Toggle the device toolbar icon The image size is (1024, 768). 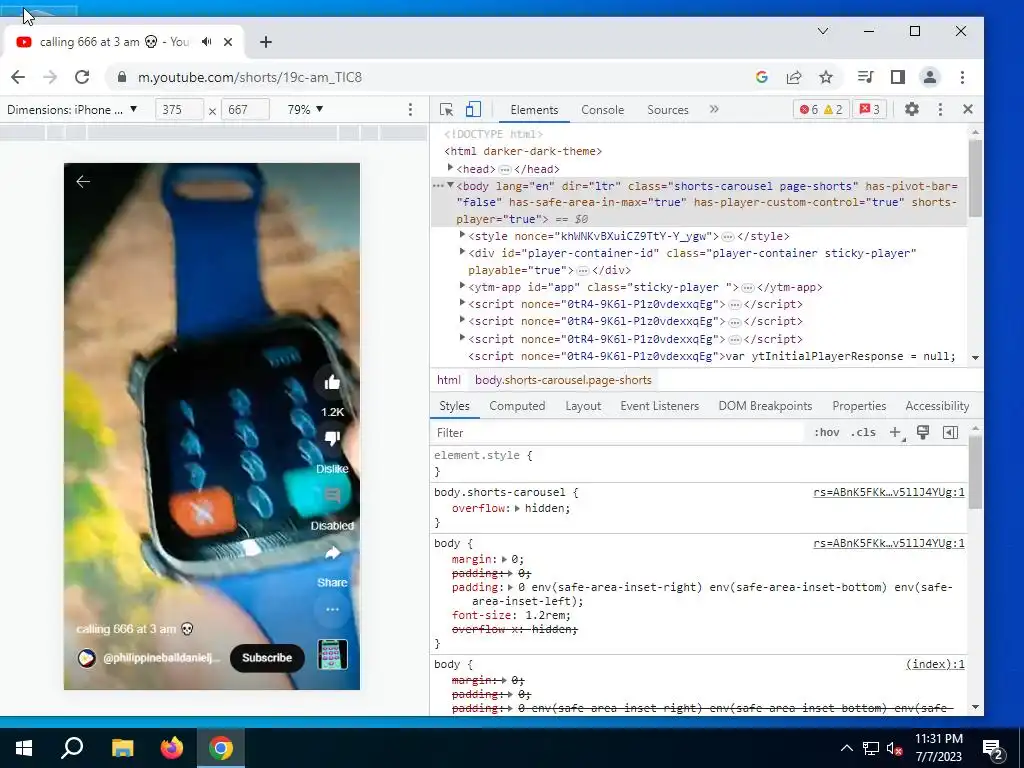[x=473, y=110]
